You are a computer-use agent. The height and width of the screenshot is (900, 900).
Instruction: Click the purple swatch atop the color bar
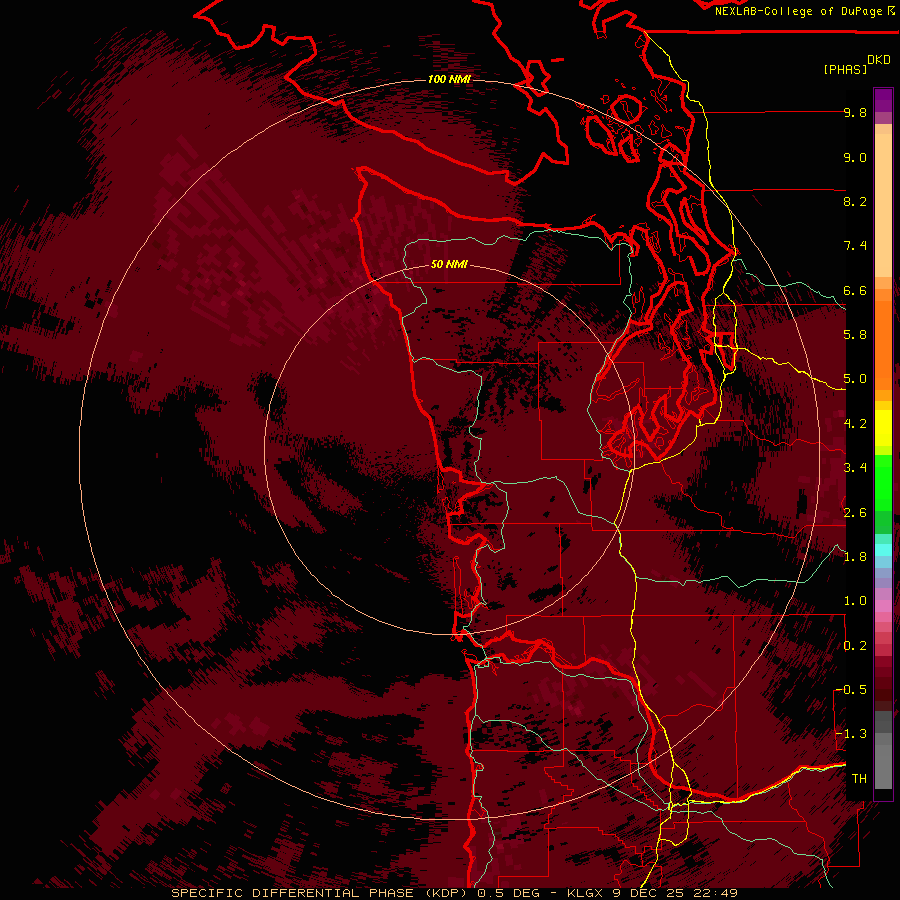(x=883, y=100)
